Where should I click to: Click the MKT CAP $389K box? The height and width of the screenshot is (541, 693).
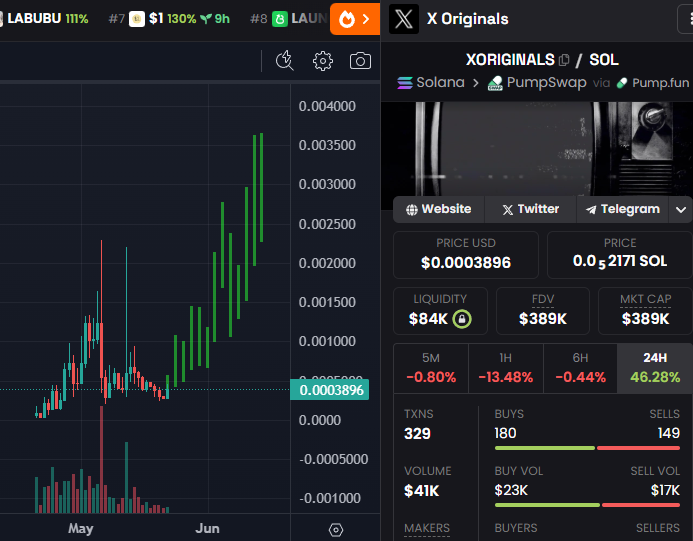(x=645, y=311)
